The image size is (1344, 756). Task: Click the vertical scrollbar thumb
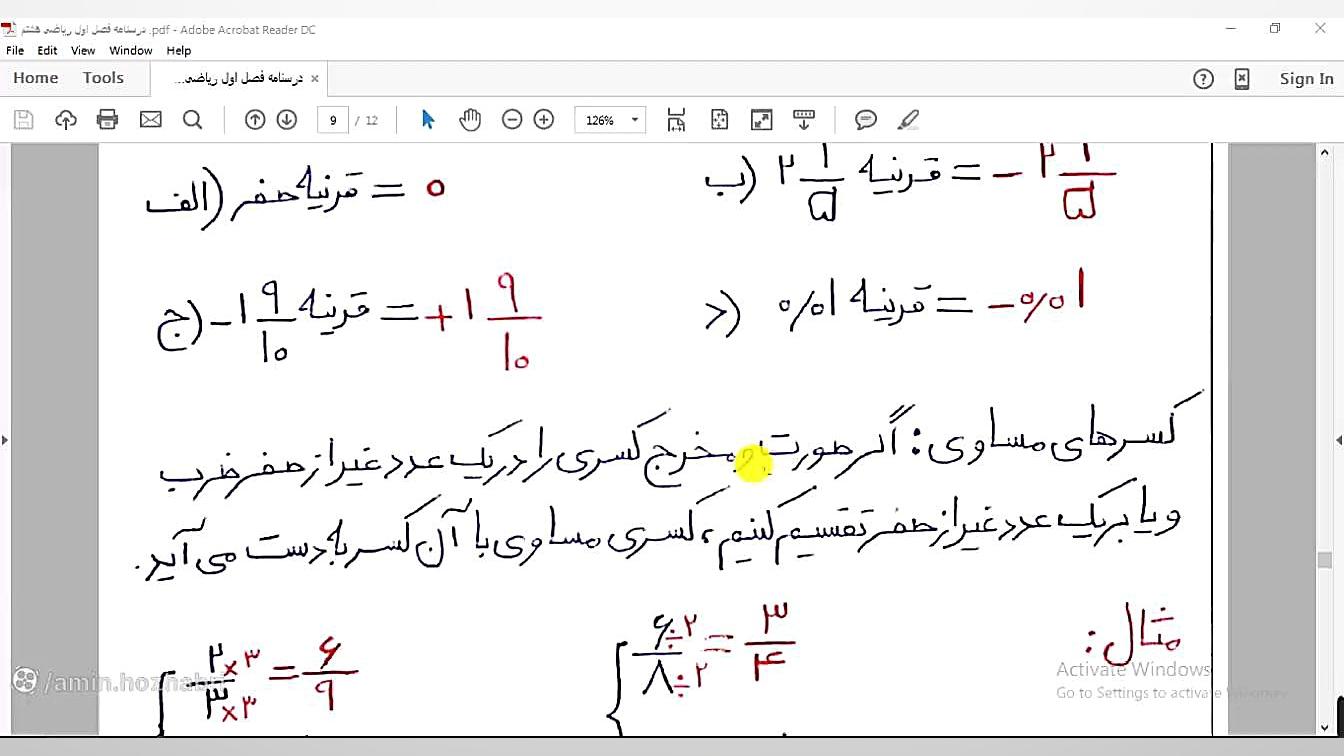[1325, 560]
